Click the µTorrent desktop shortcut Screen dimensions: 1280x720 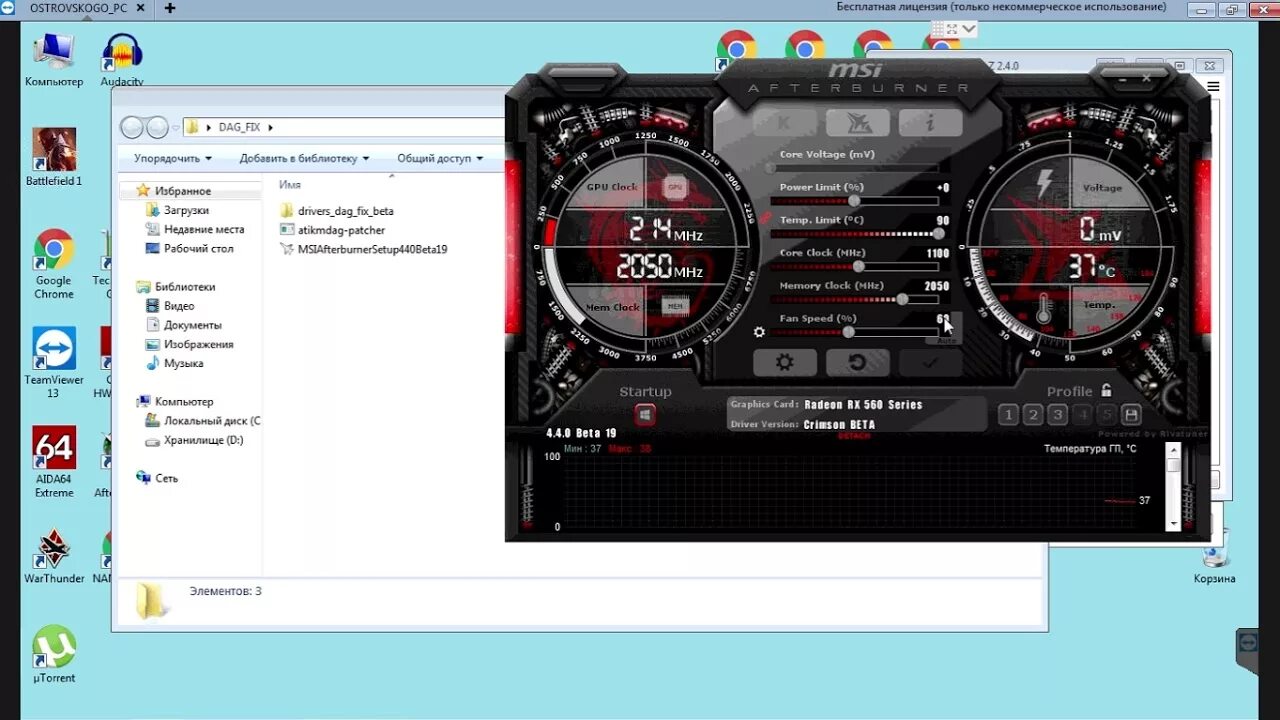[x=54, y=655]
